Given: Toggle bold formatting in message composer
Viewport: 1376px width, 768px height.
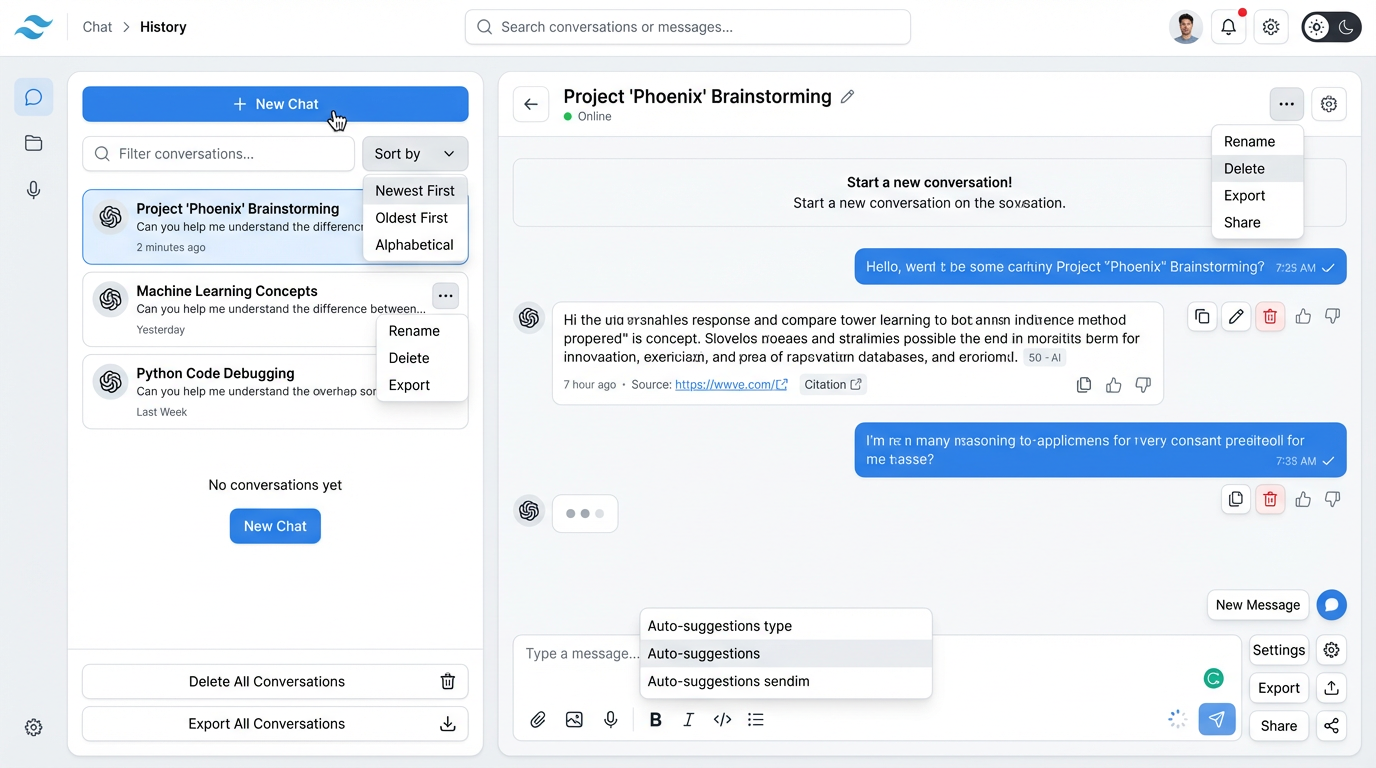Looking at the screenshot, I should click(656, 720).
